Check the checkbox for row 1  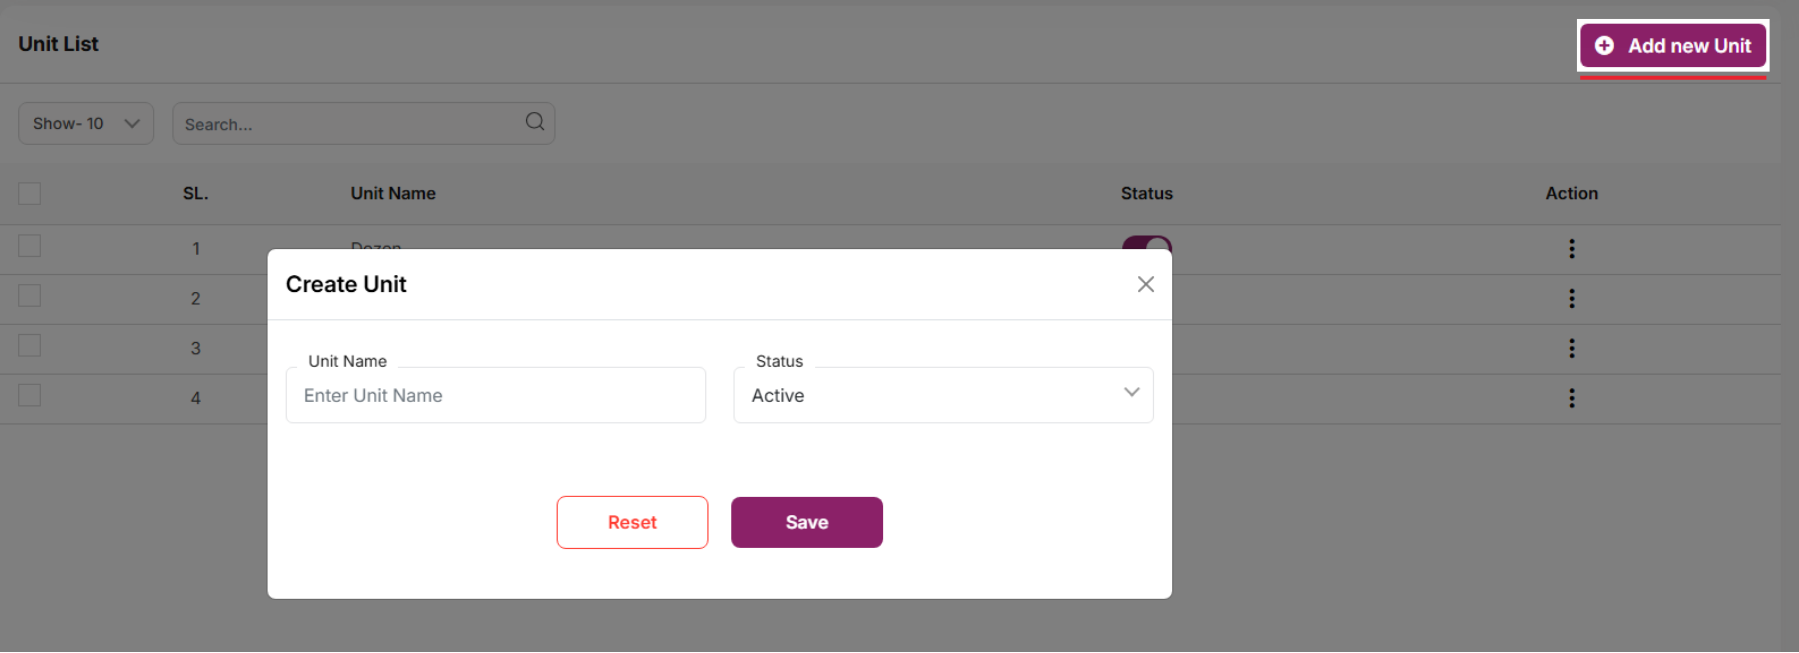(30, 246)
